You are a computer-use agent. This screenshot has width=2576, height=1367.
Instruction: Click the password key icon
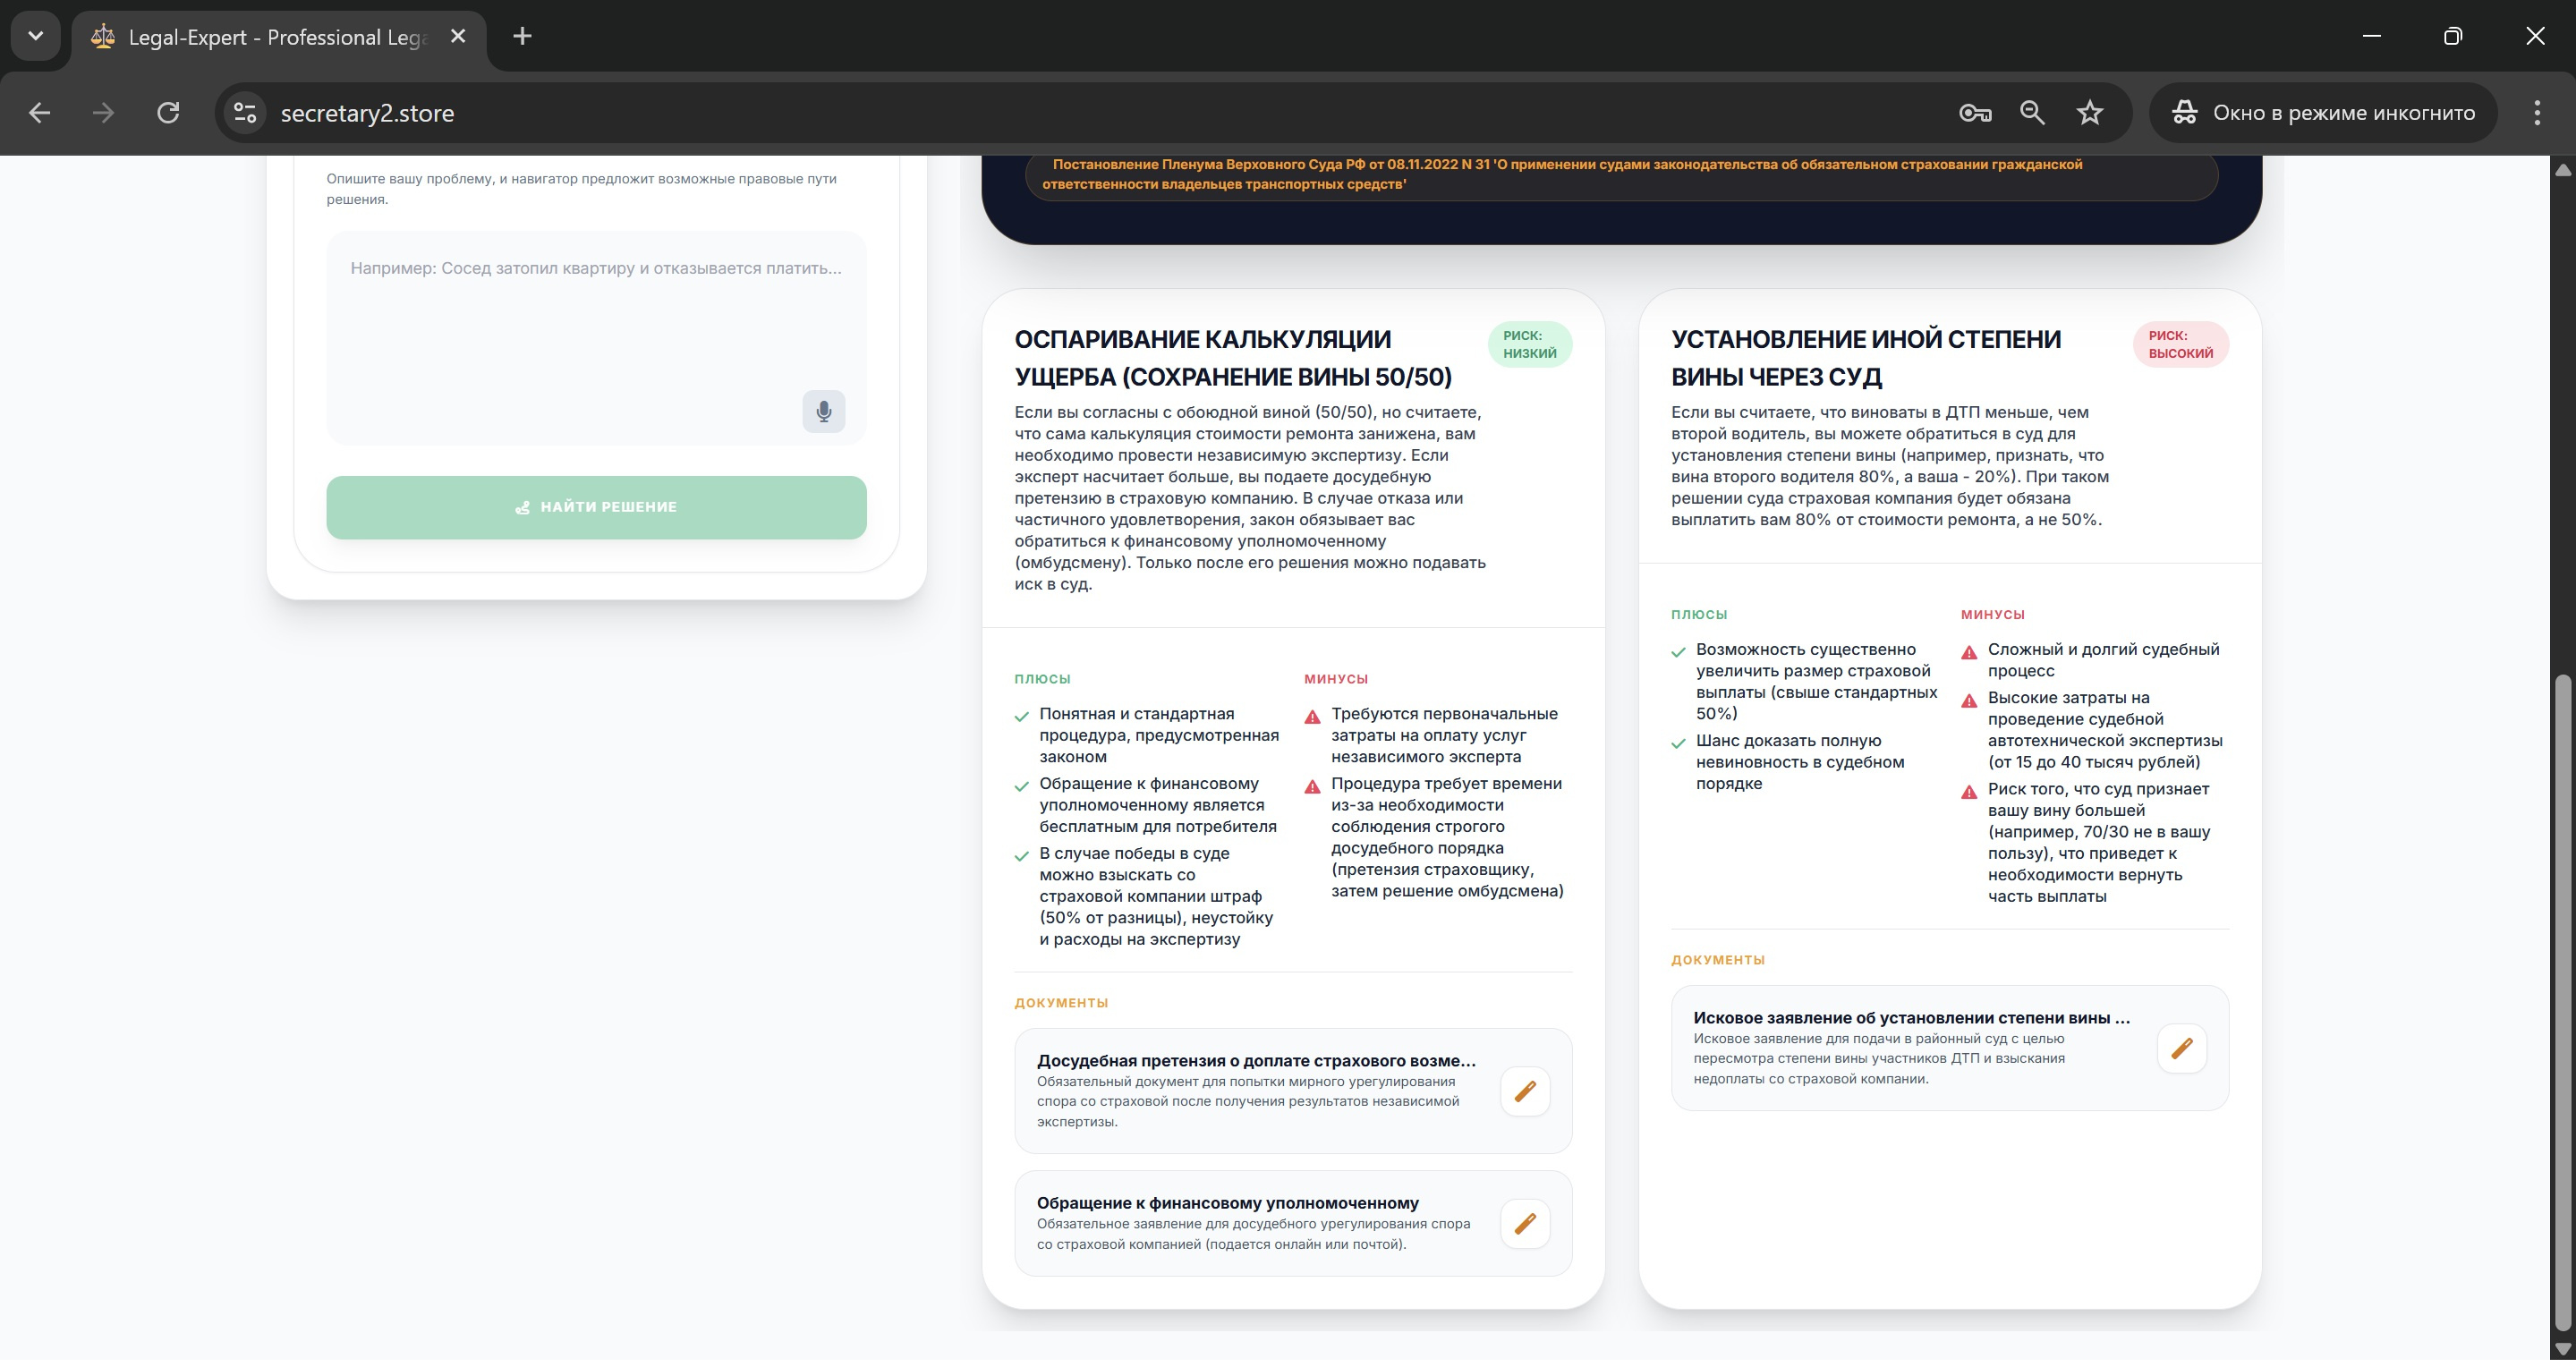1974,113
